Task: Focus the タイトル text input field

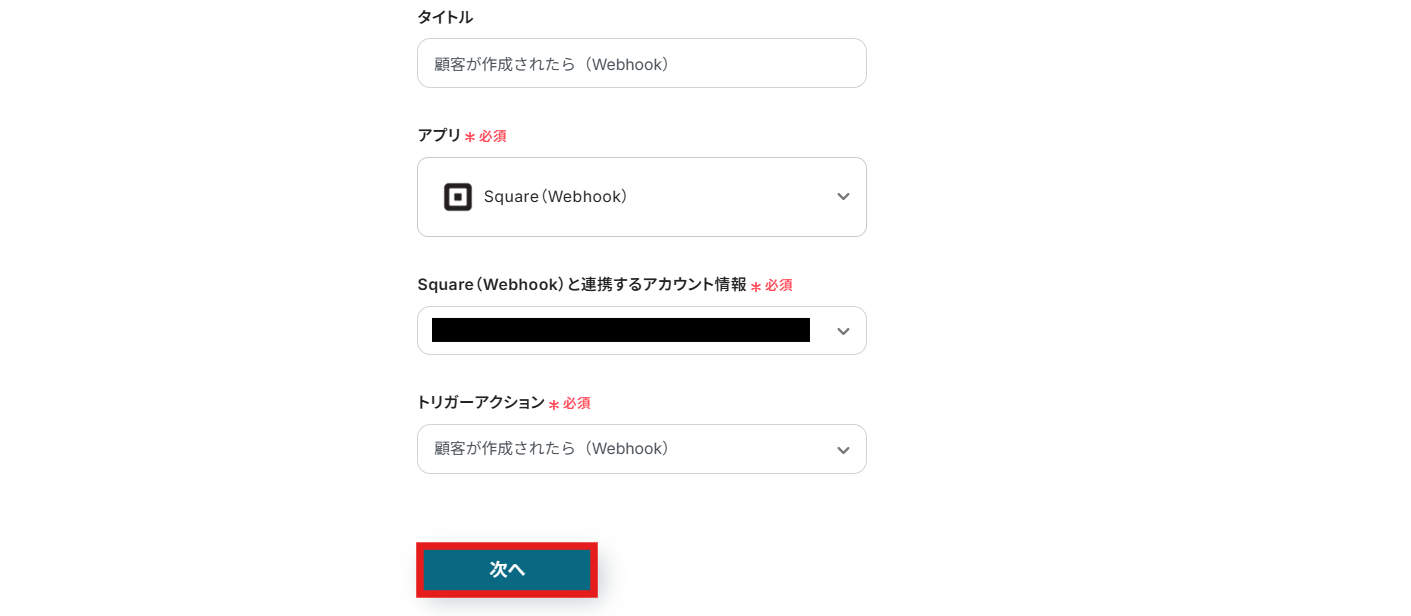Action: coord(760,64)
